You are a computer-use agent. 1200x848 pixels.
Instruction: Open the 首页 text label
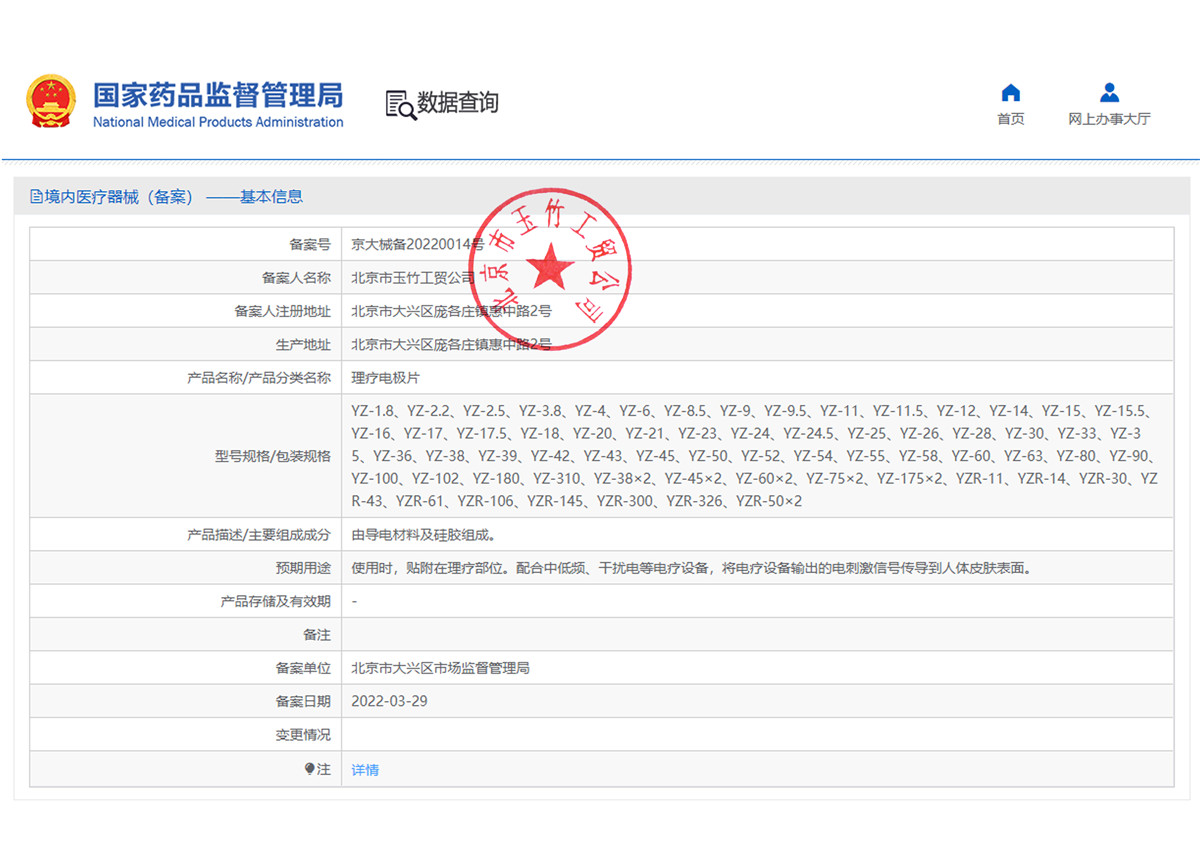pyautogui.click(x=1010, y=119)
